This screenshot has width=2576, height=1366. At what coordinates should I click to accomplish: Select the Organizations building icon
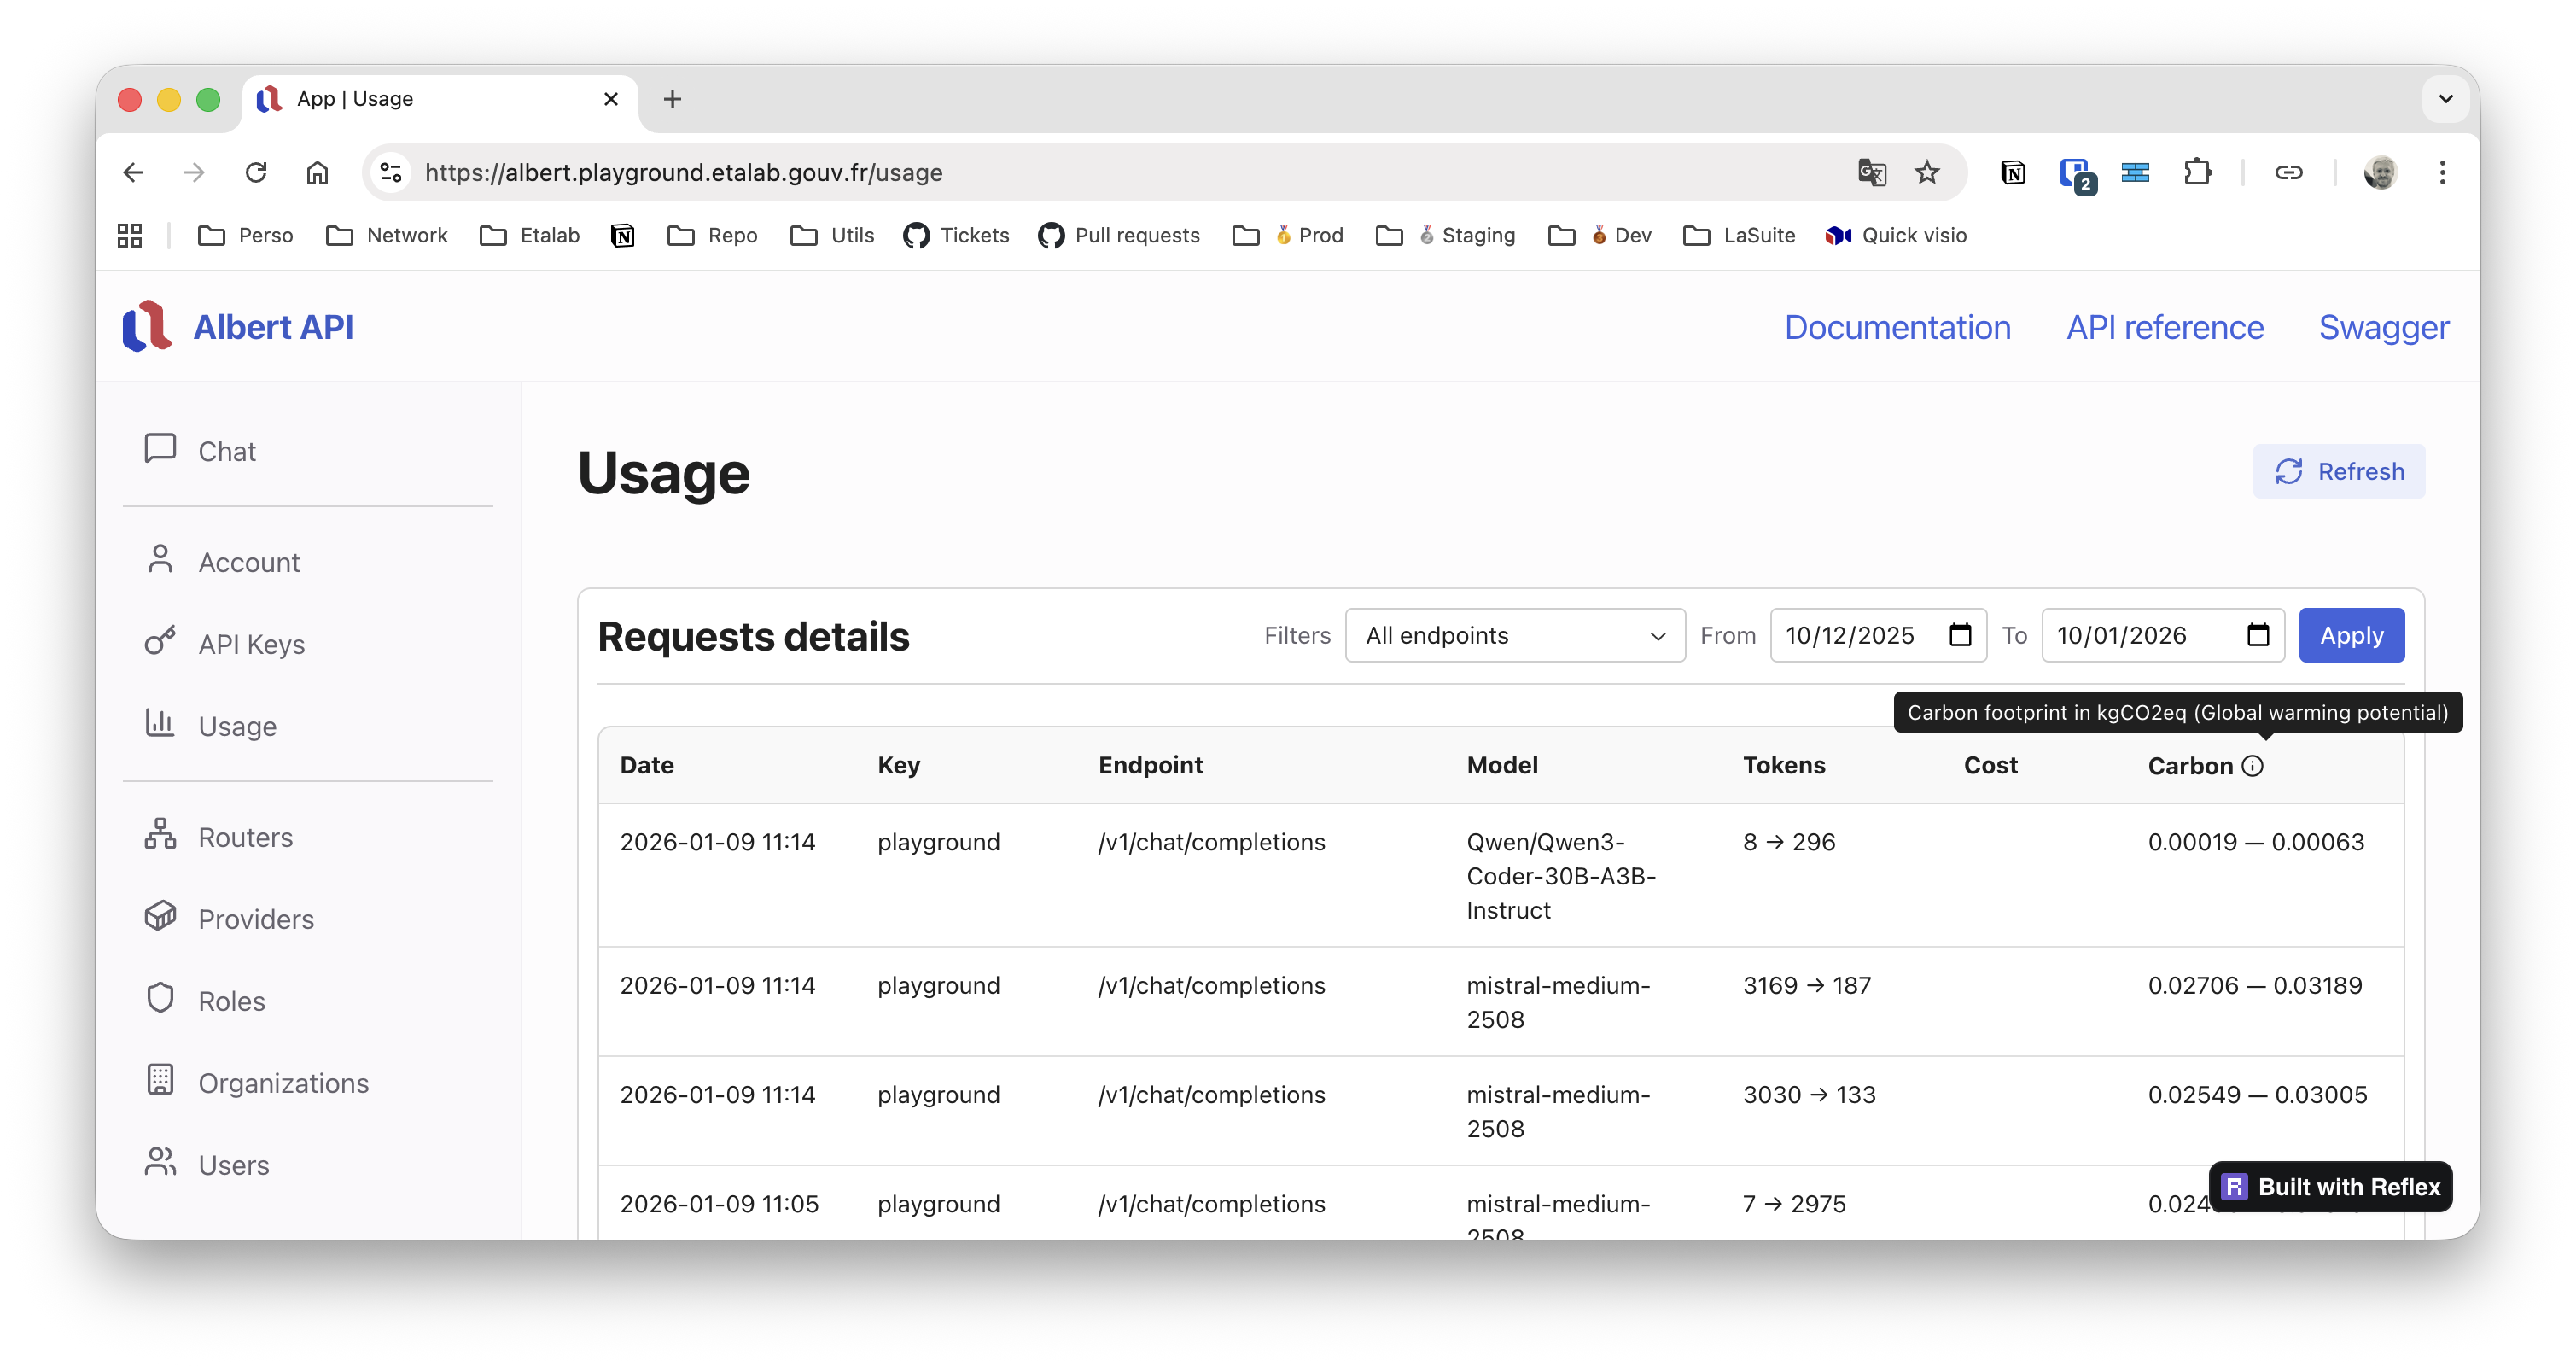pos(161,1080)
